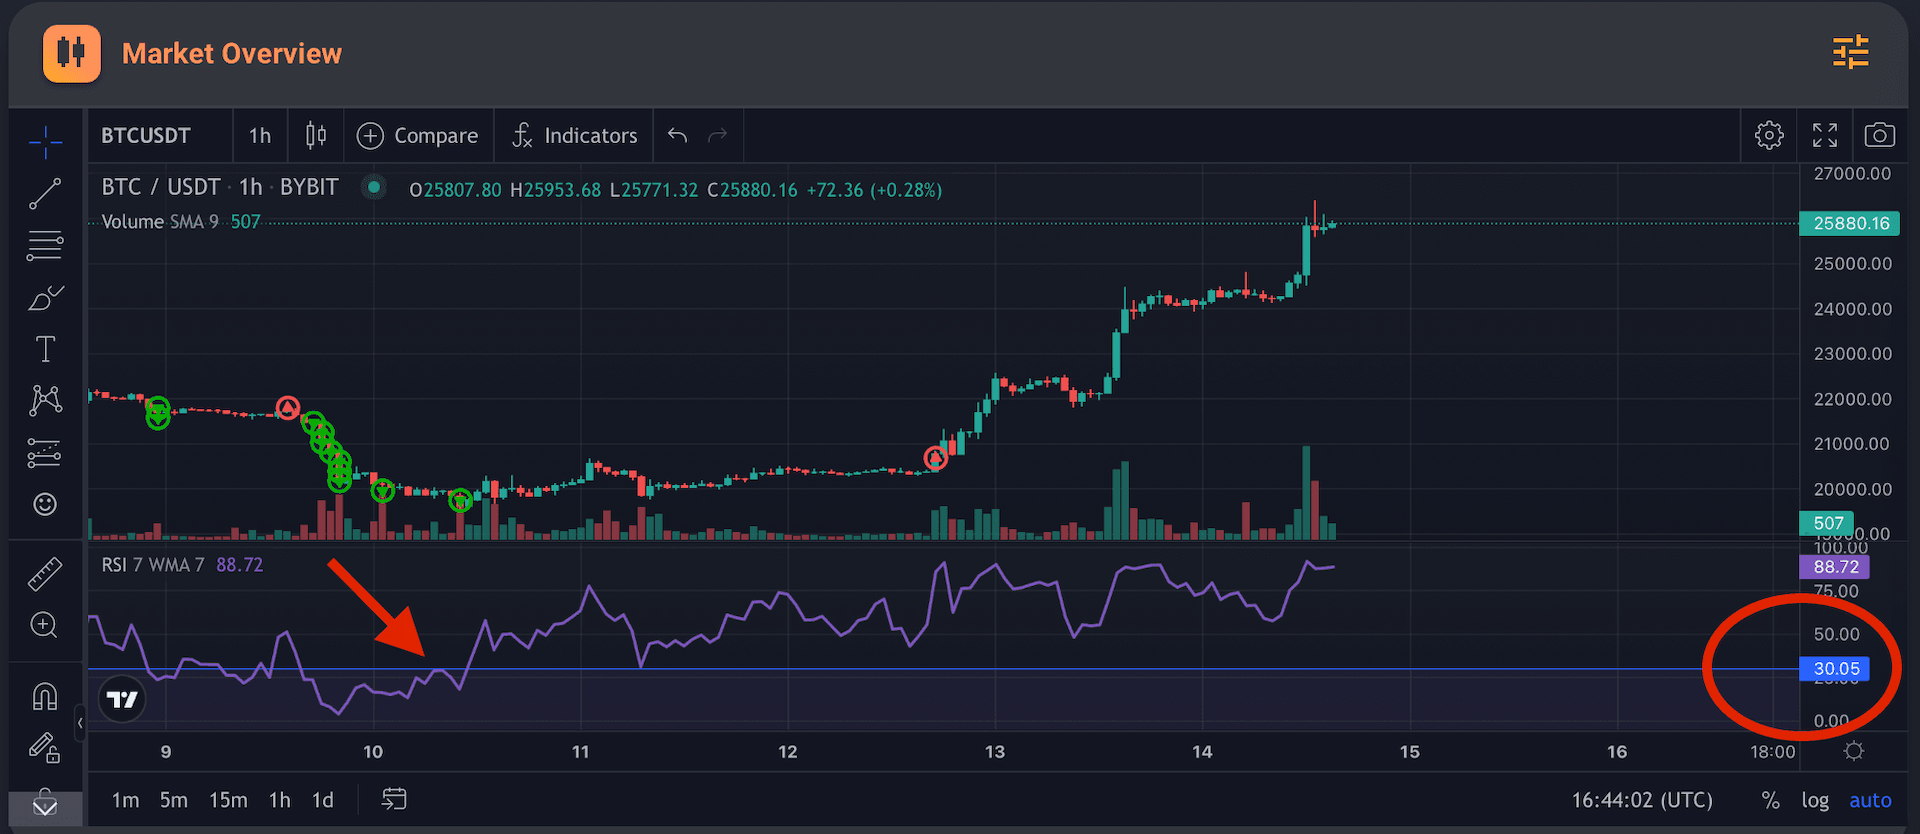Select the crosshair cursor tool
Viewport: 1920px width, 834px height.
click(x=45, y=143)
